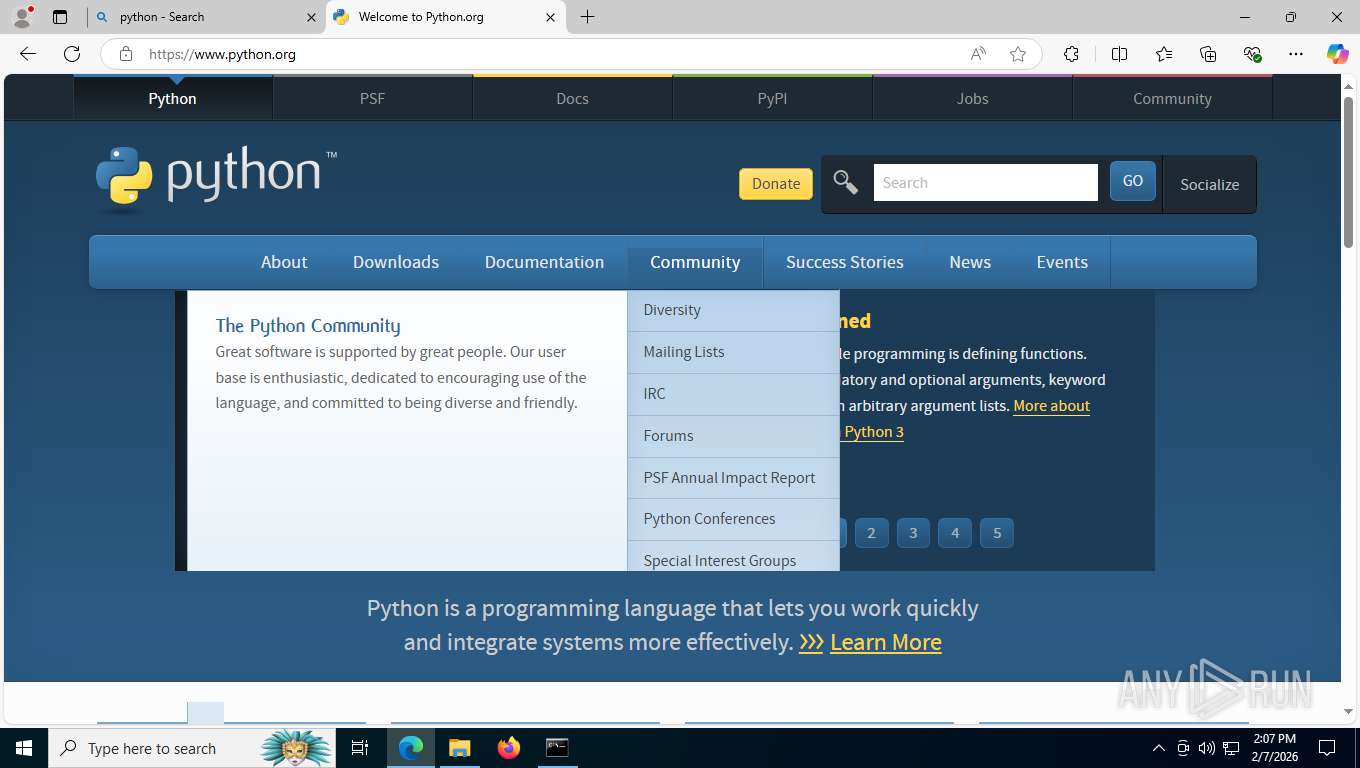Toggle split screen icon
The height and width of the screenshot is (768, 1360).
click(1119, 54)
